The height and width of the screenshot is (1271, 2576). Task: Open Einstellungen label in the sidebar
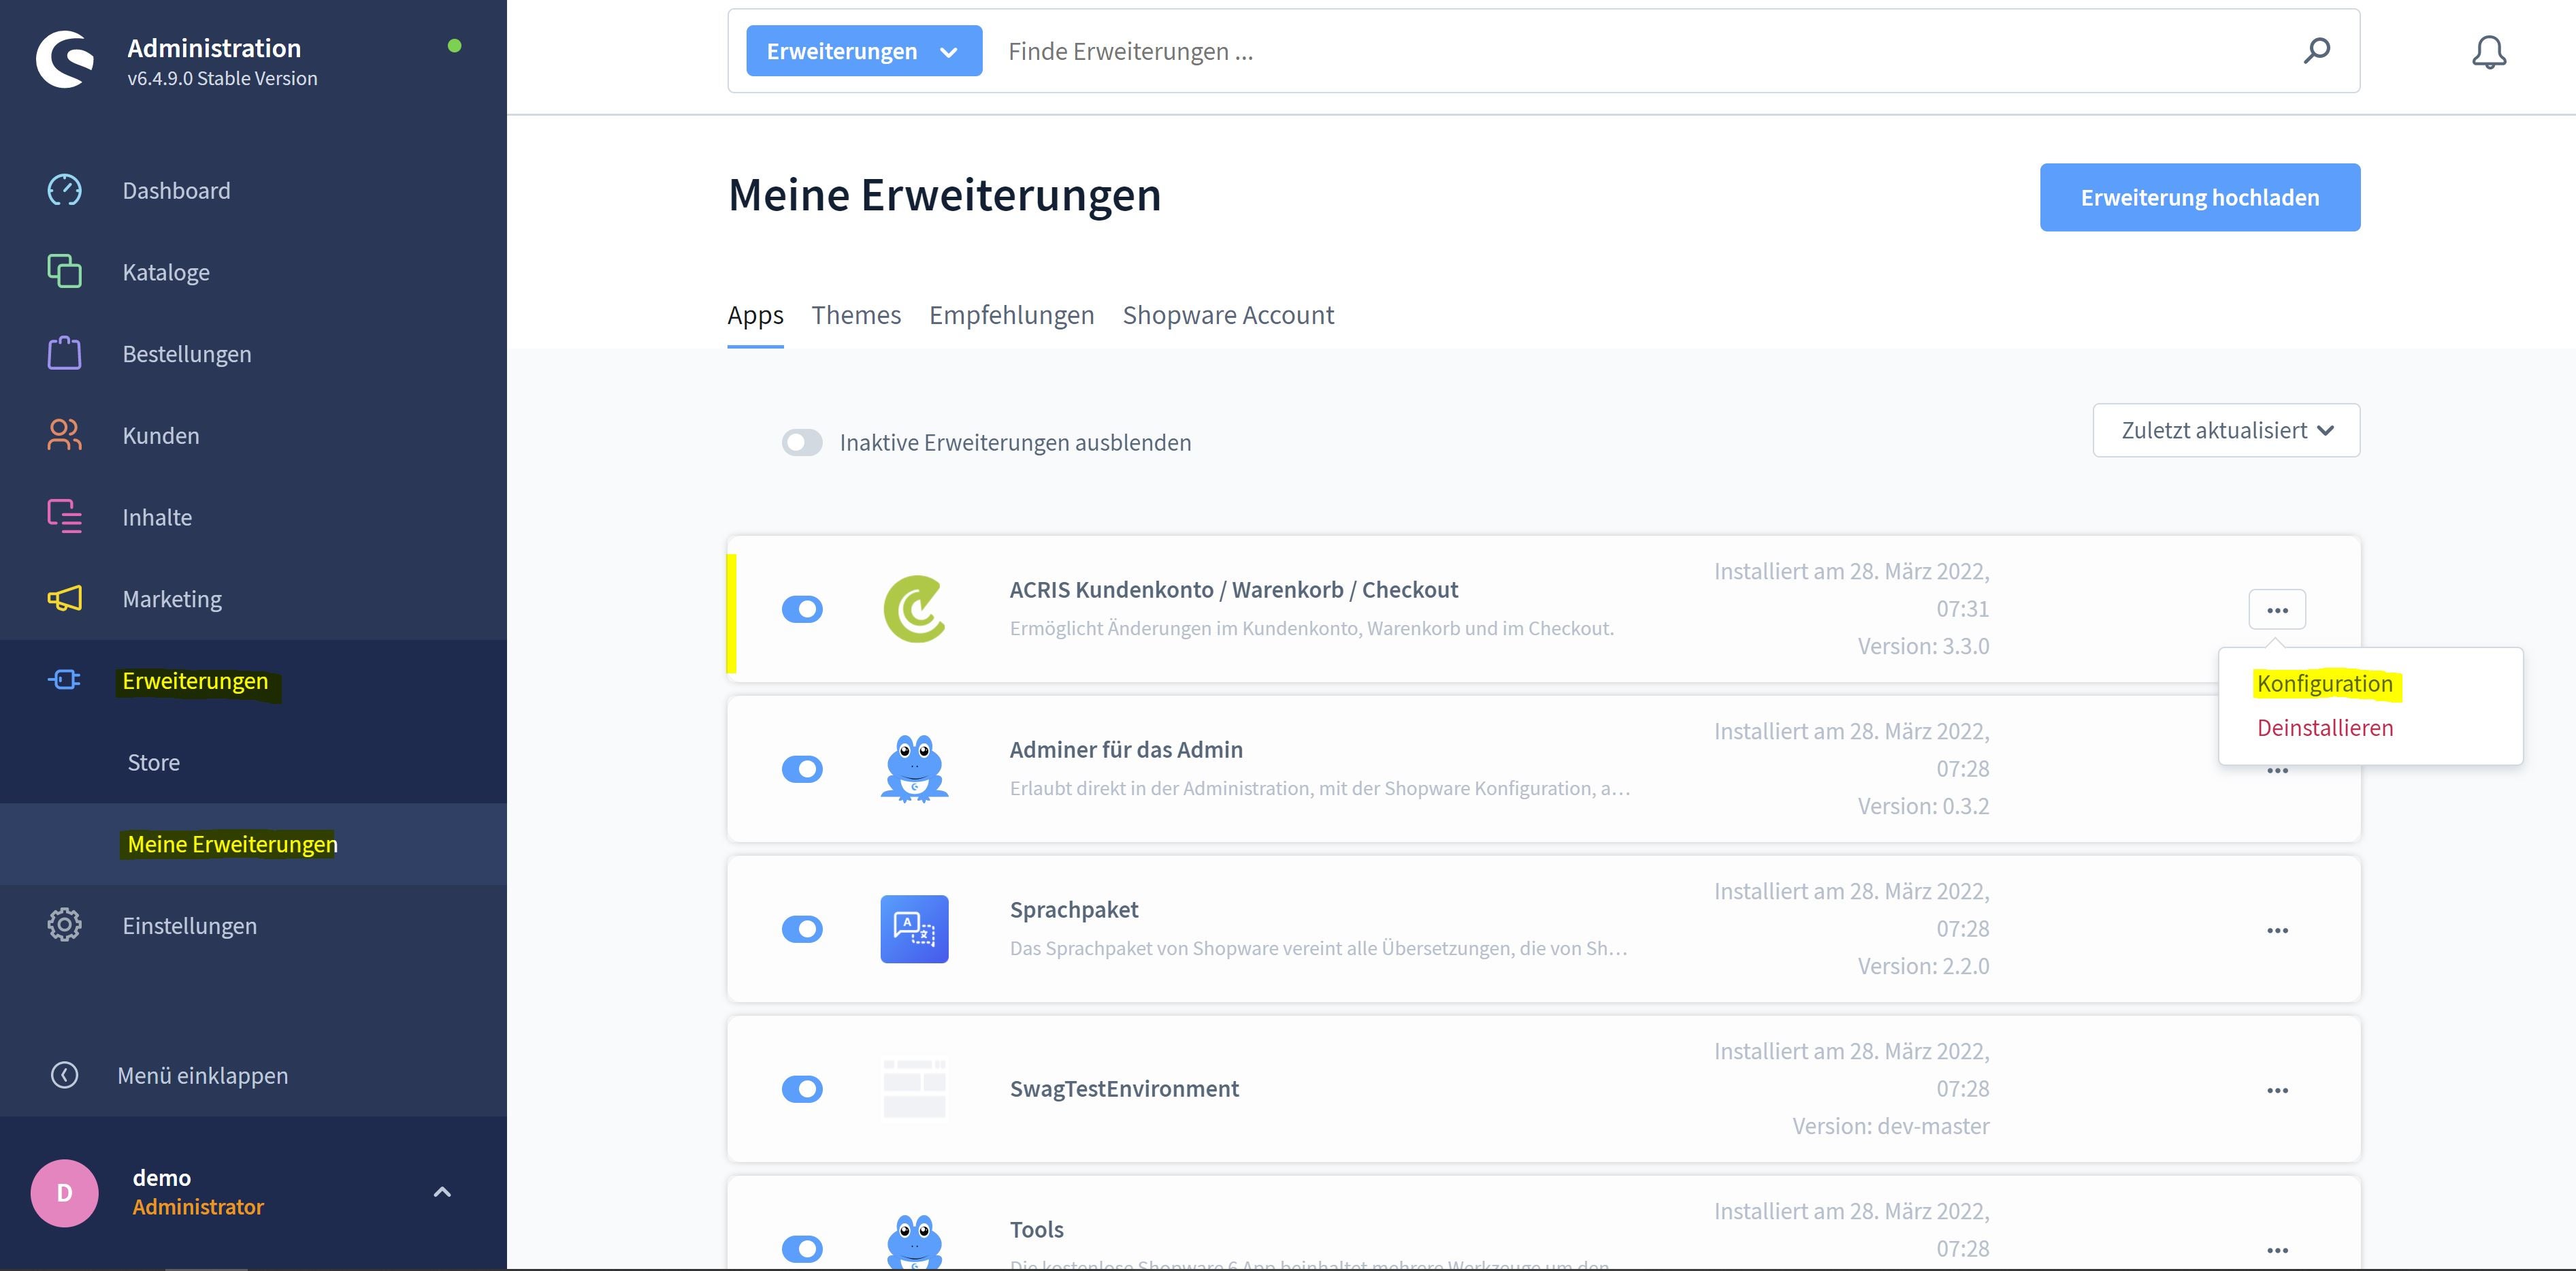click(189, 926)
